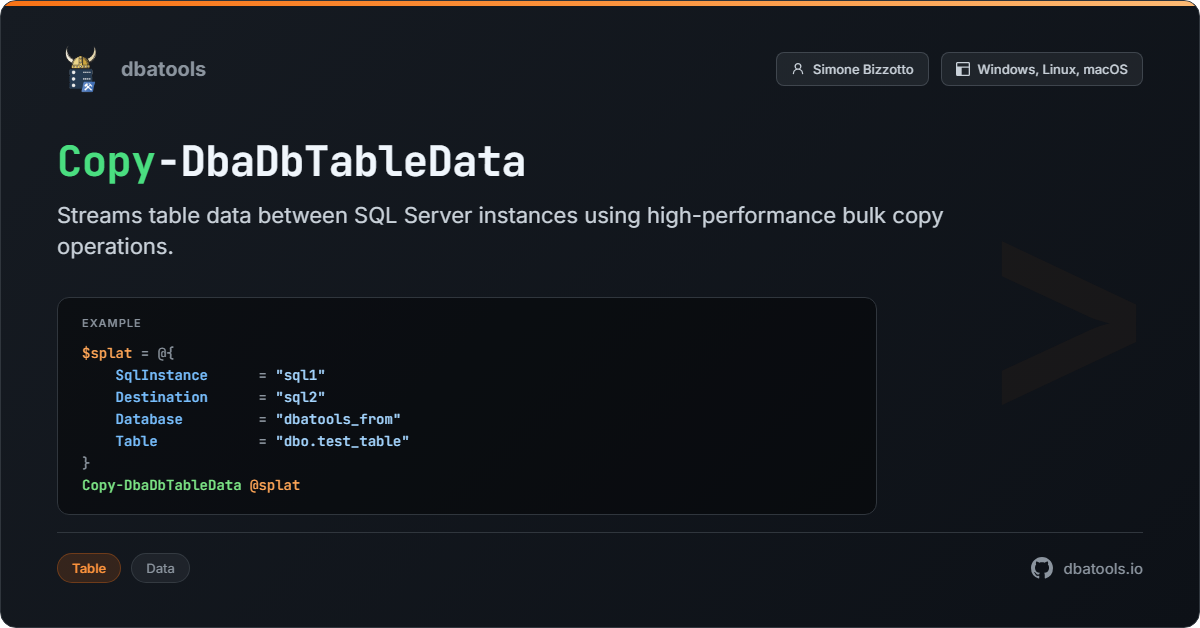Click the $splat variable declaration line
Screen dimensions: 1200x628
[x=128, y=353]
